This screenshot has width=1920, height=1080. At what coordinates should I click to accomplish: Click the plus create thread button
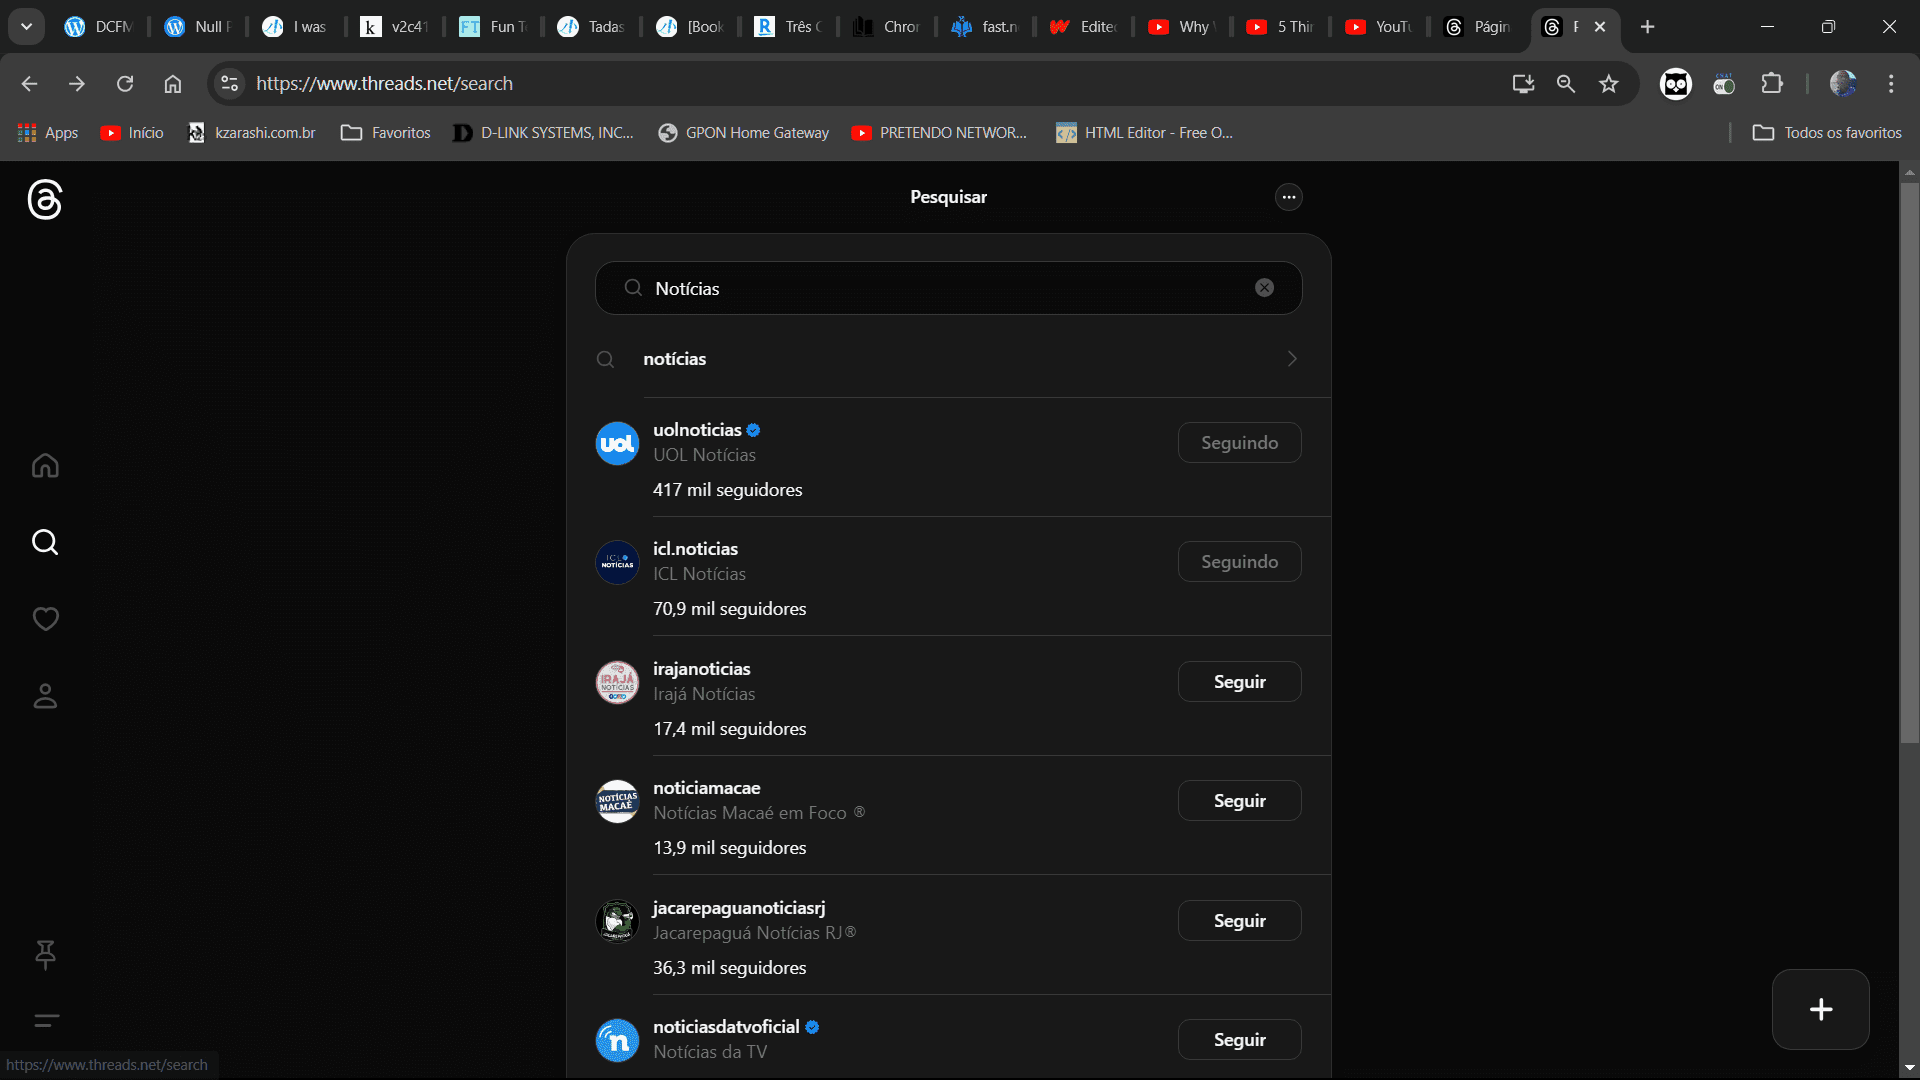1820,1010
